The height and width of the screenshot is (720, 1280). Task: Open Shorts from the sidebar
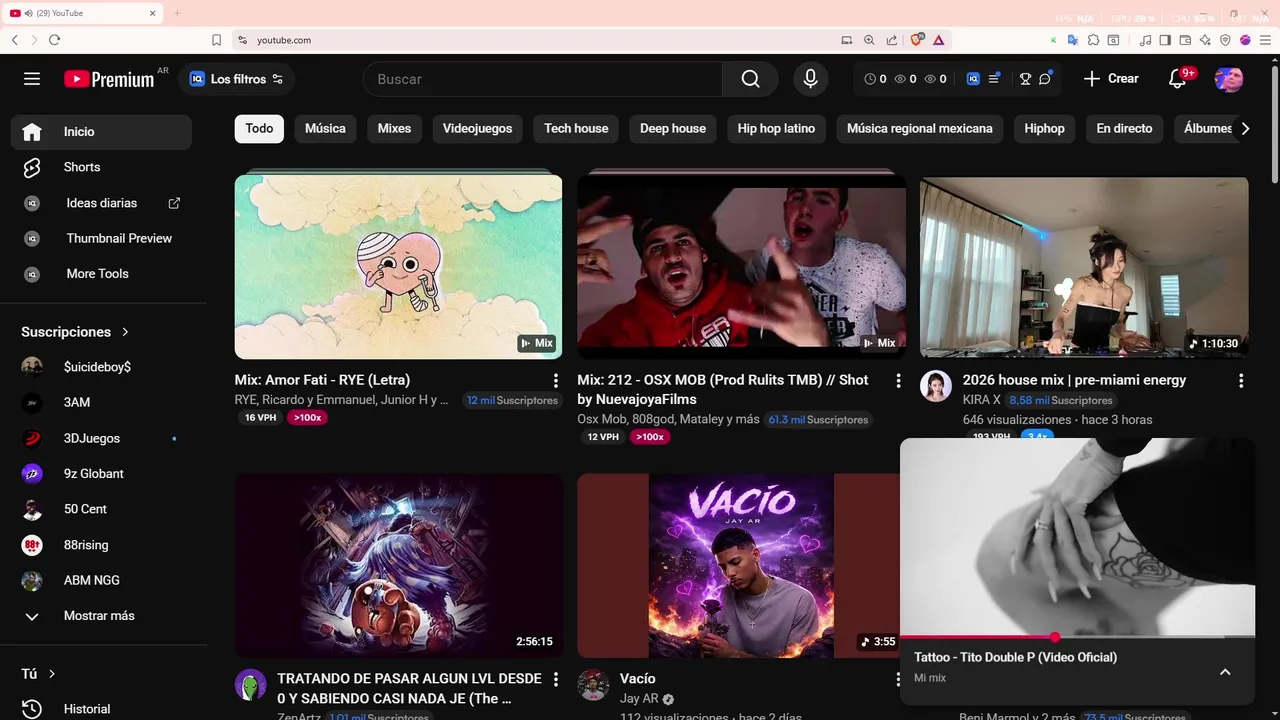coord(101,167)
